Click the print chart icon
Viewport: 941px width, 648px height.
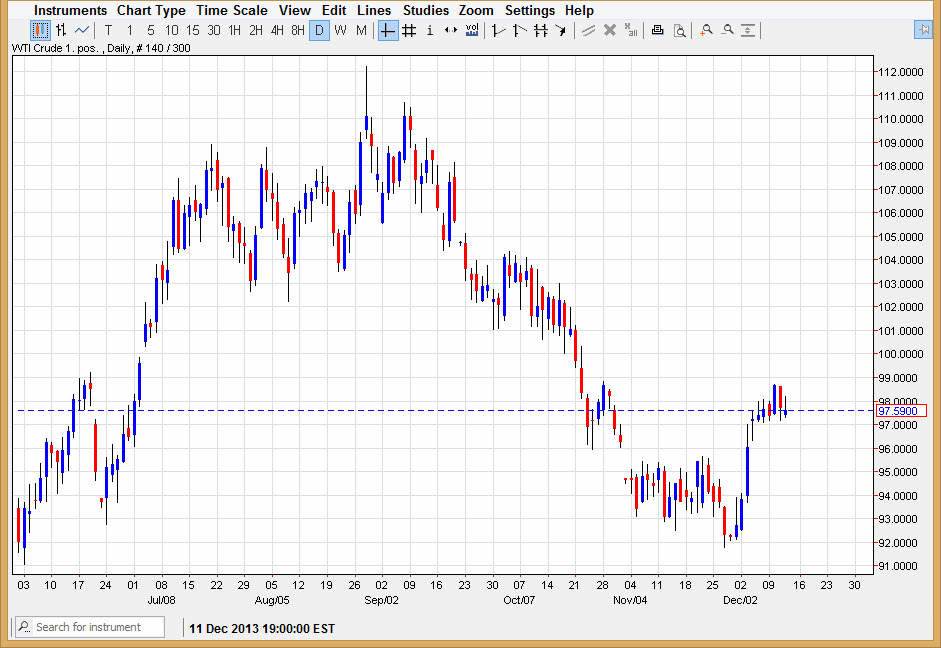point(657,30)
